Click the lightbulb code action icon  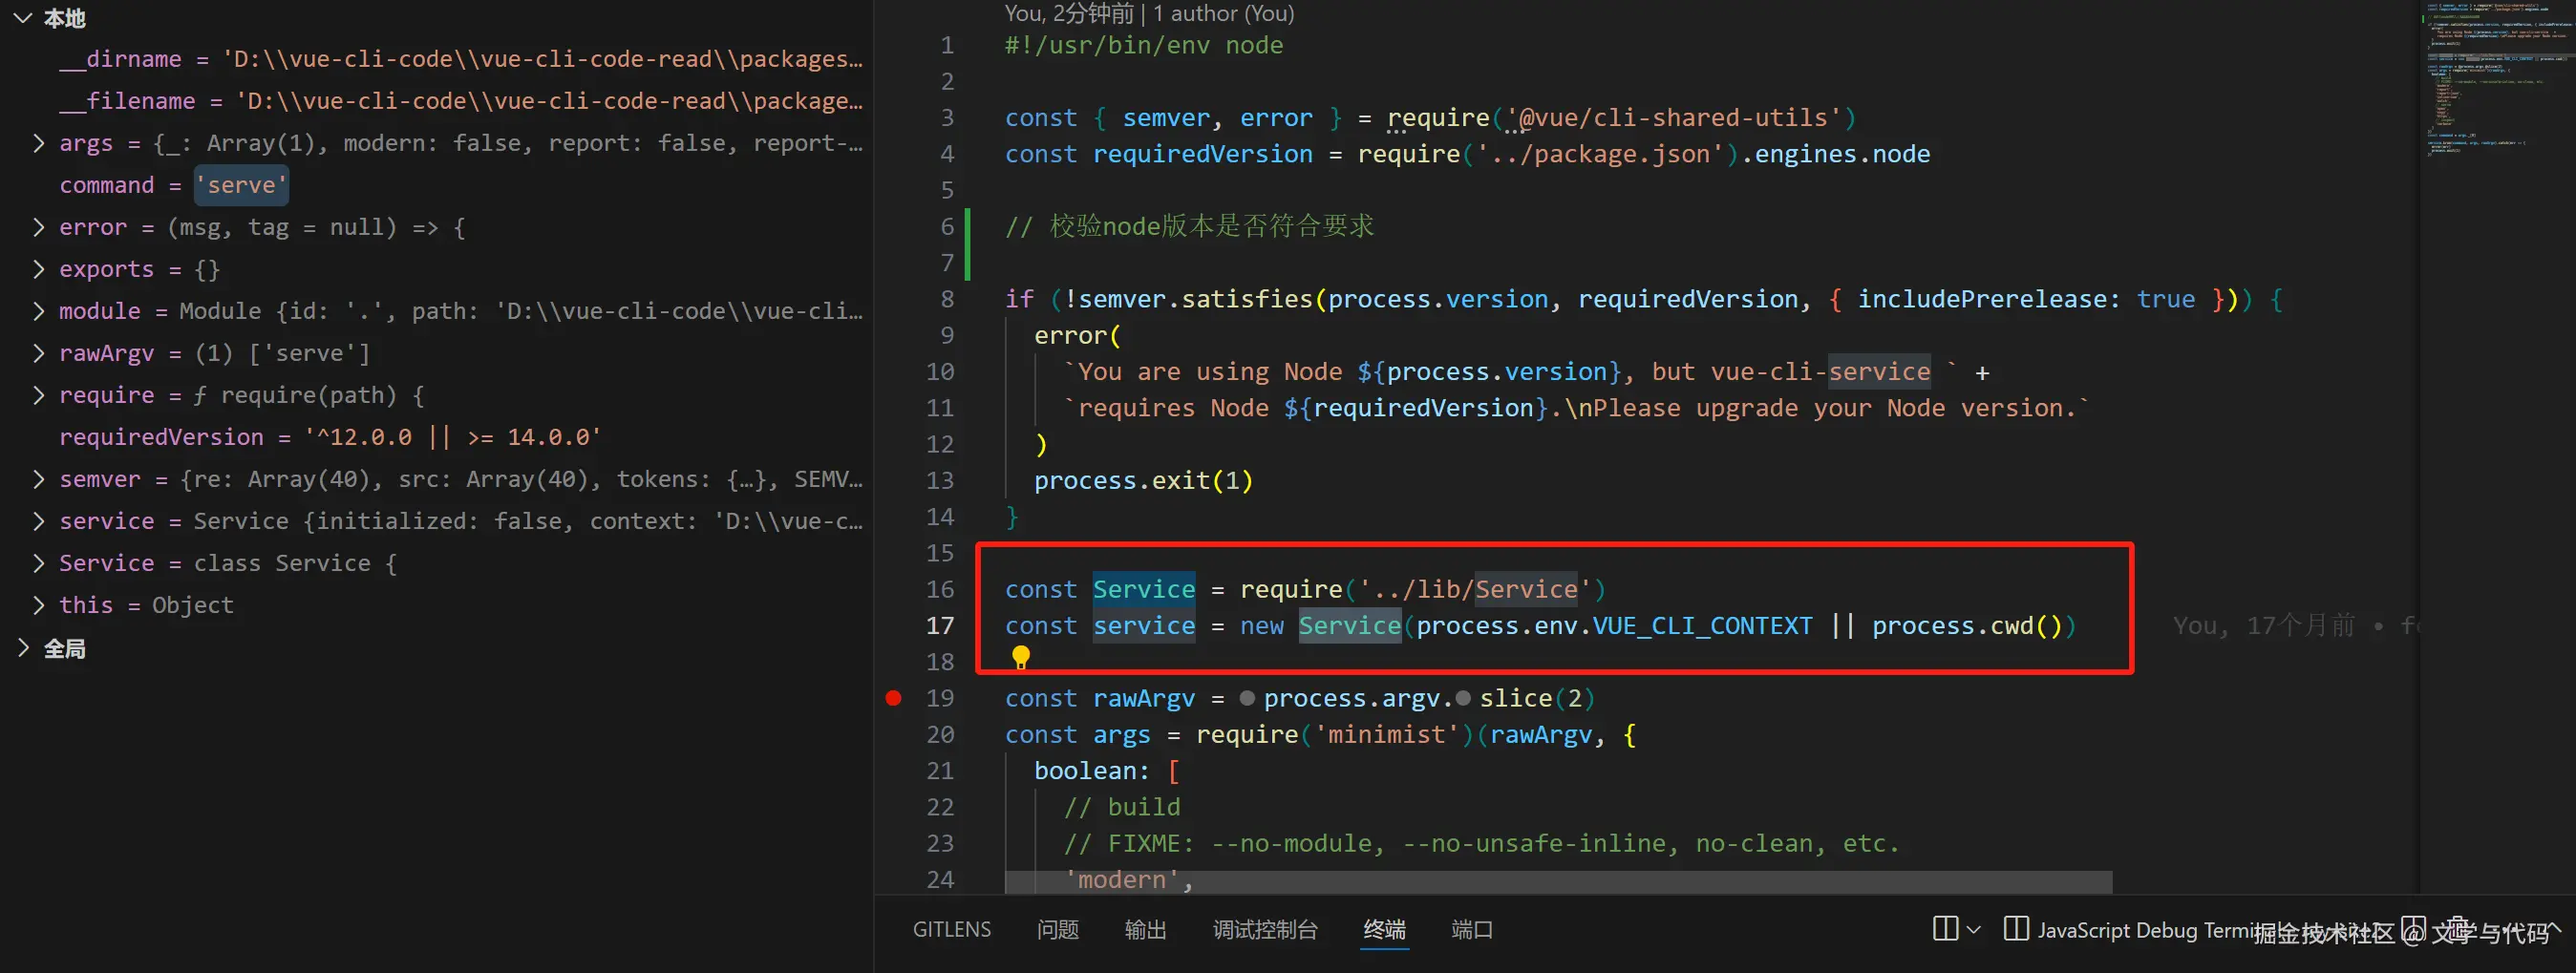click(x=1020, y=656)
